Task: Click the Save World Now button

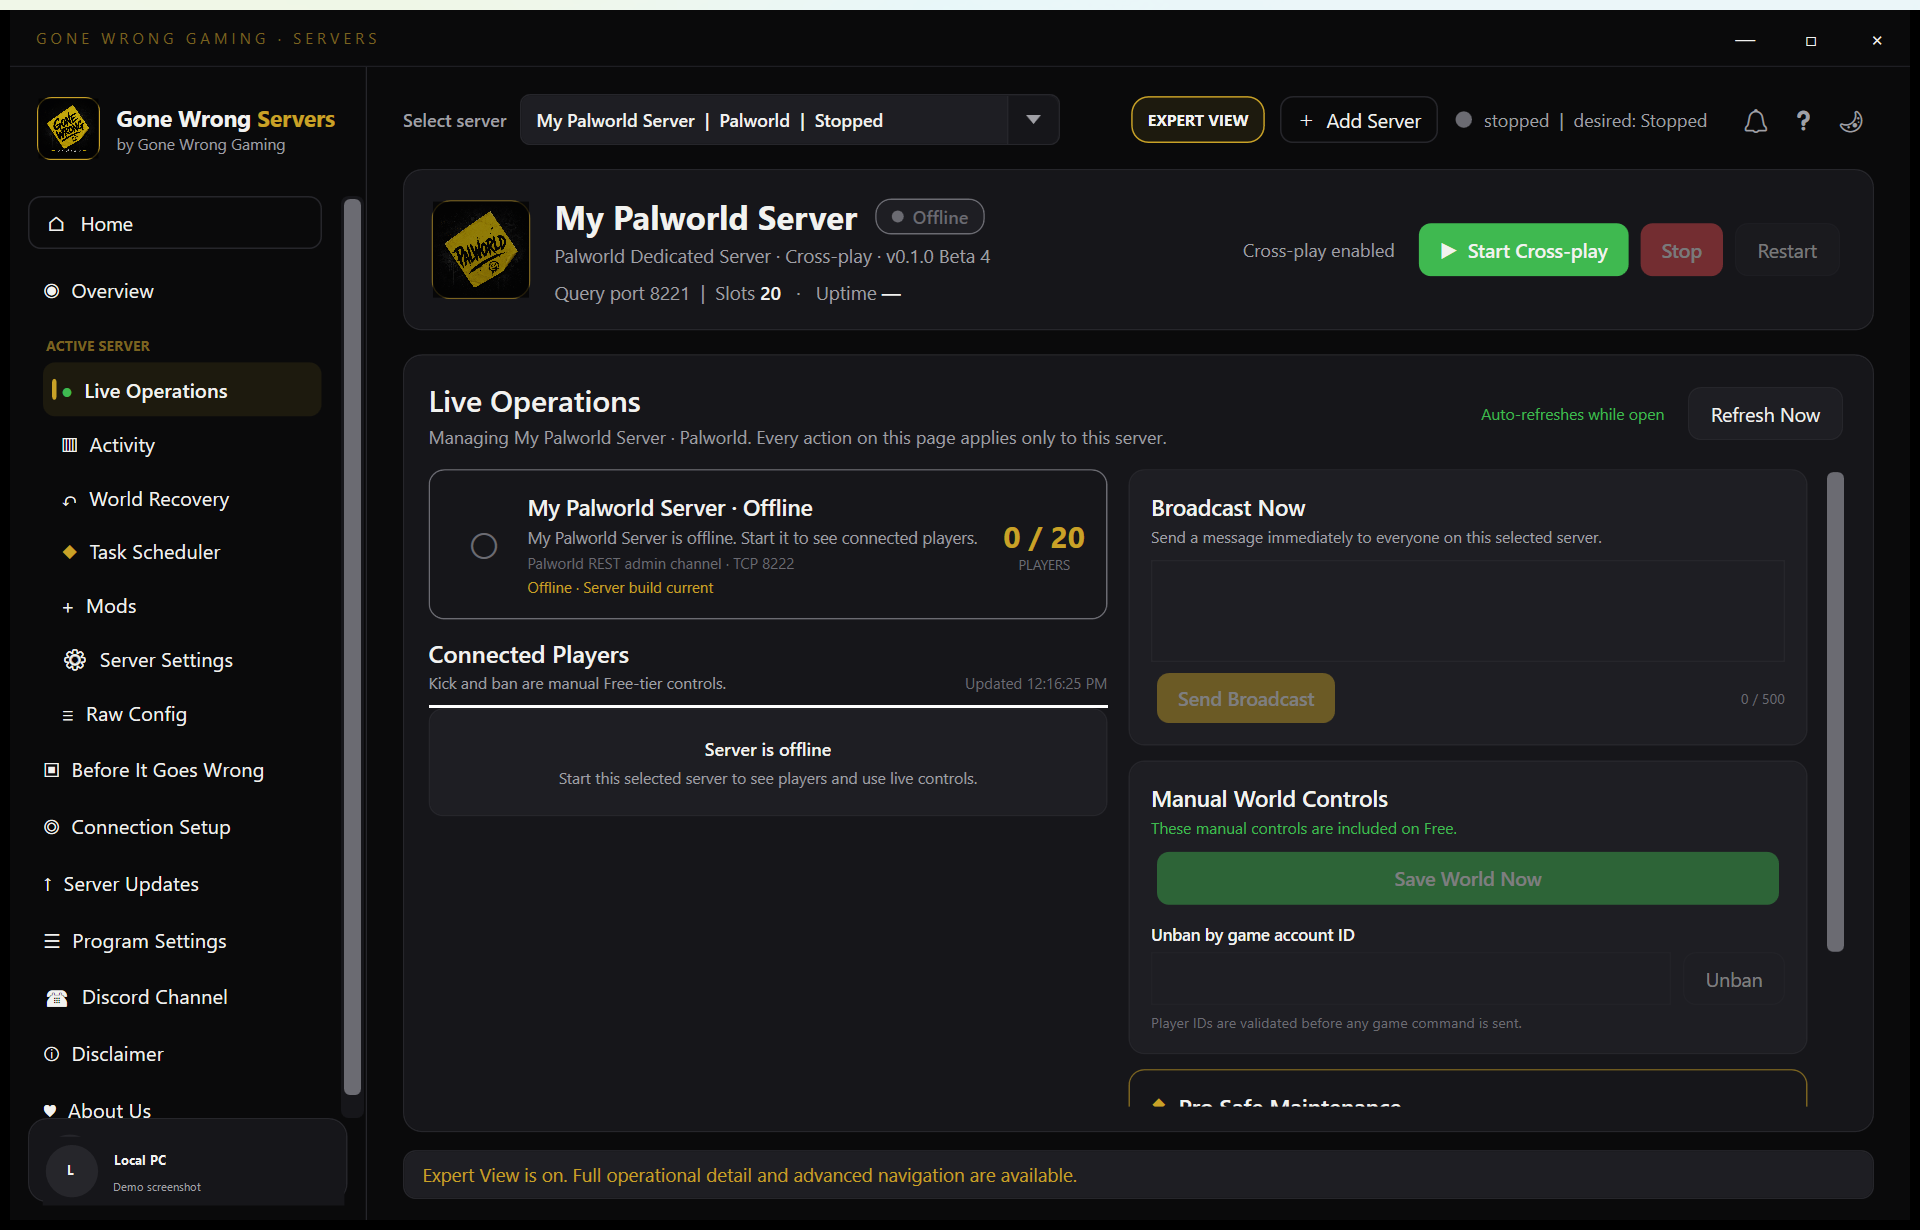Action: click(x=1467, y=878)
